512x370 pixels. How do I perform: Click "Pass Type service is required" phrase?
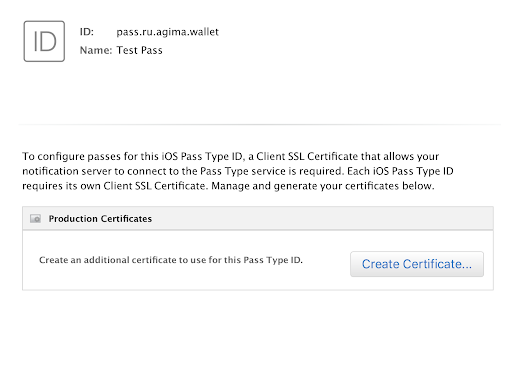(x=271, y=171)
